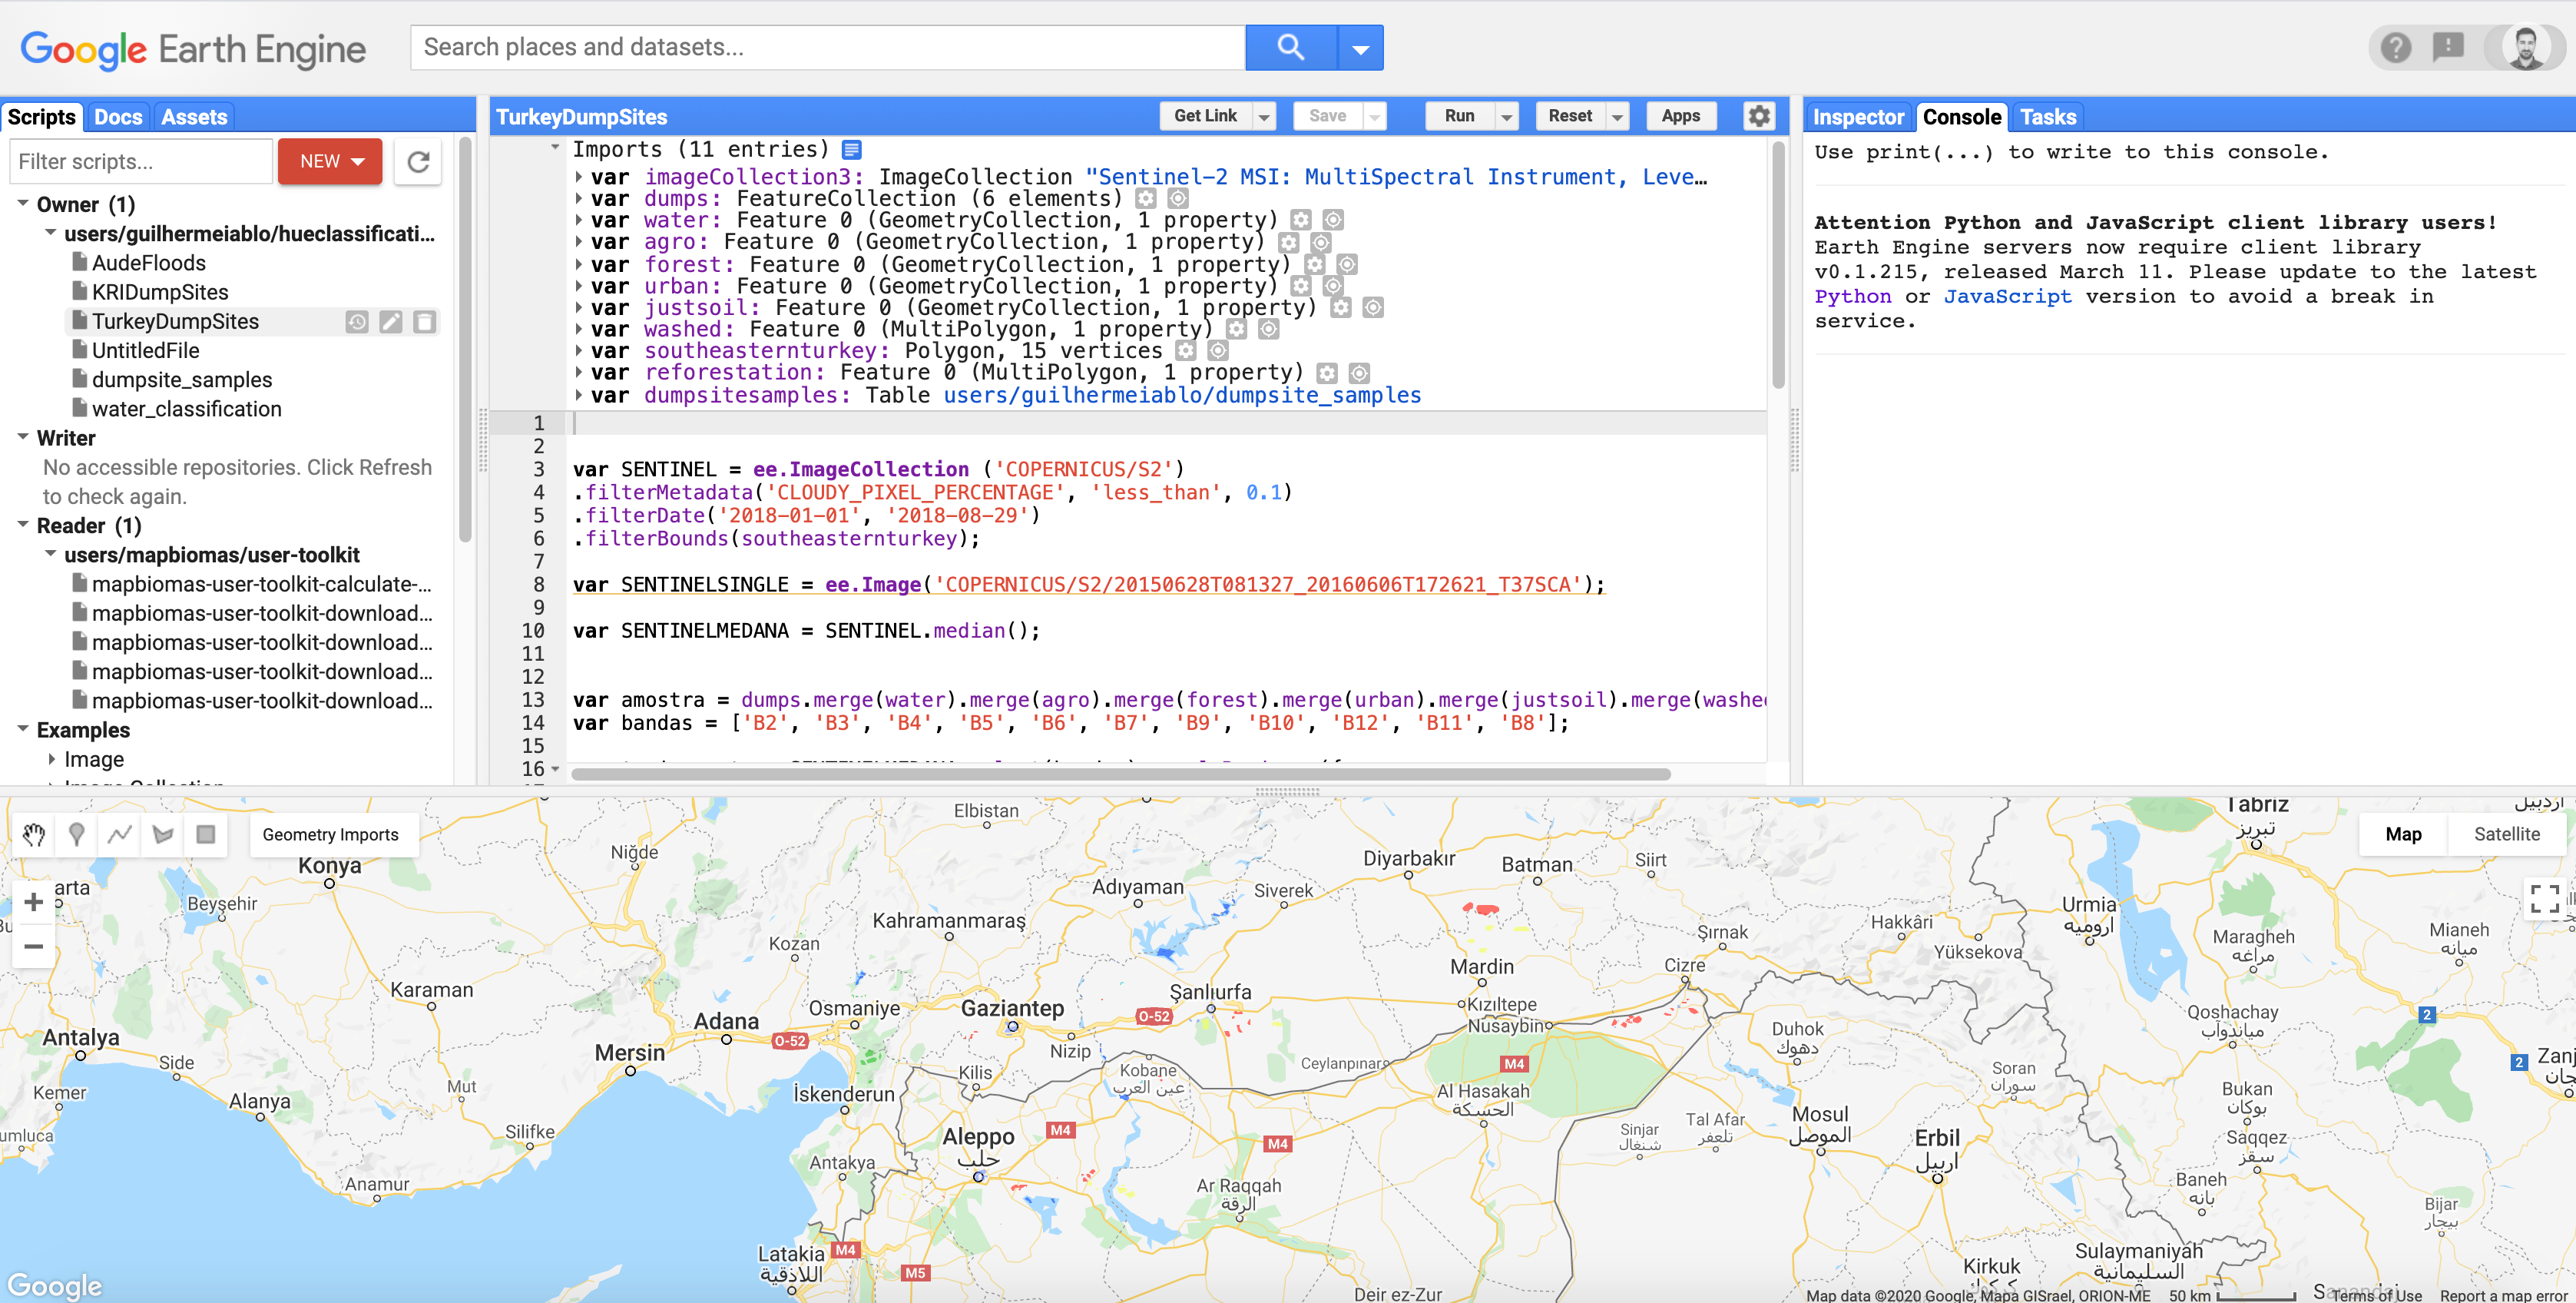Switch to the Assets tab
Image resolution: width=2576 pixels, height=1303 pixels.
click(x=194, y=117)
